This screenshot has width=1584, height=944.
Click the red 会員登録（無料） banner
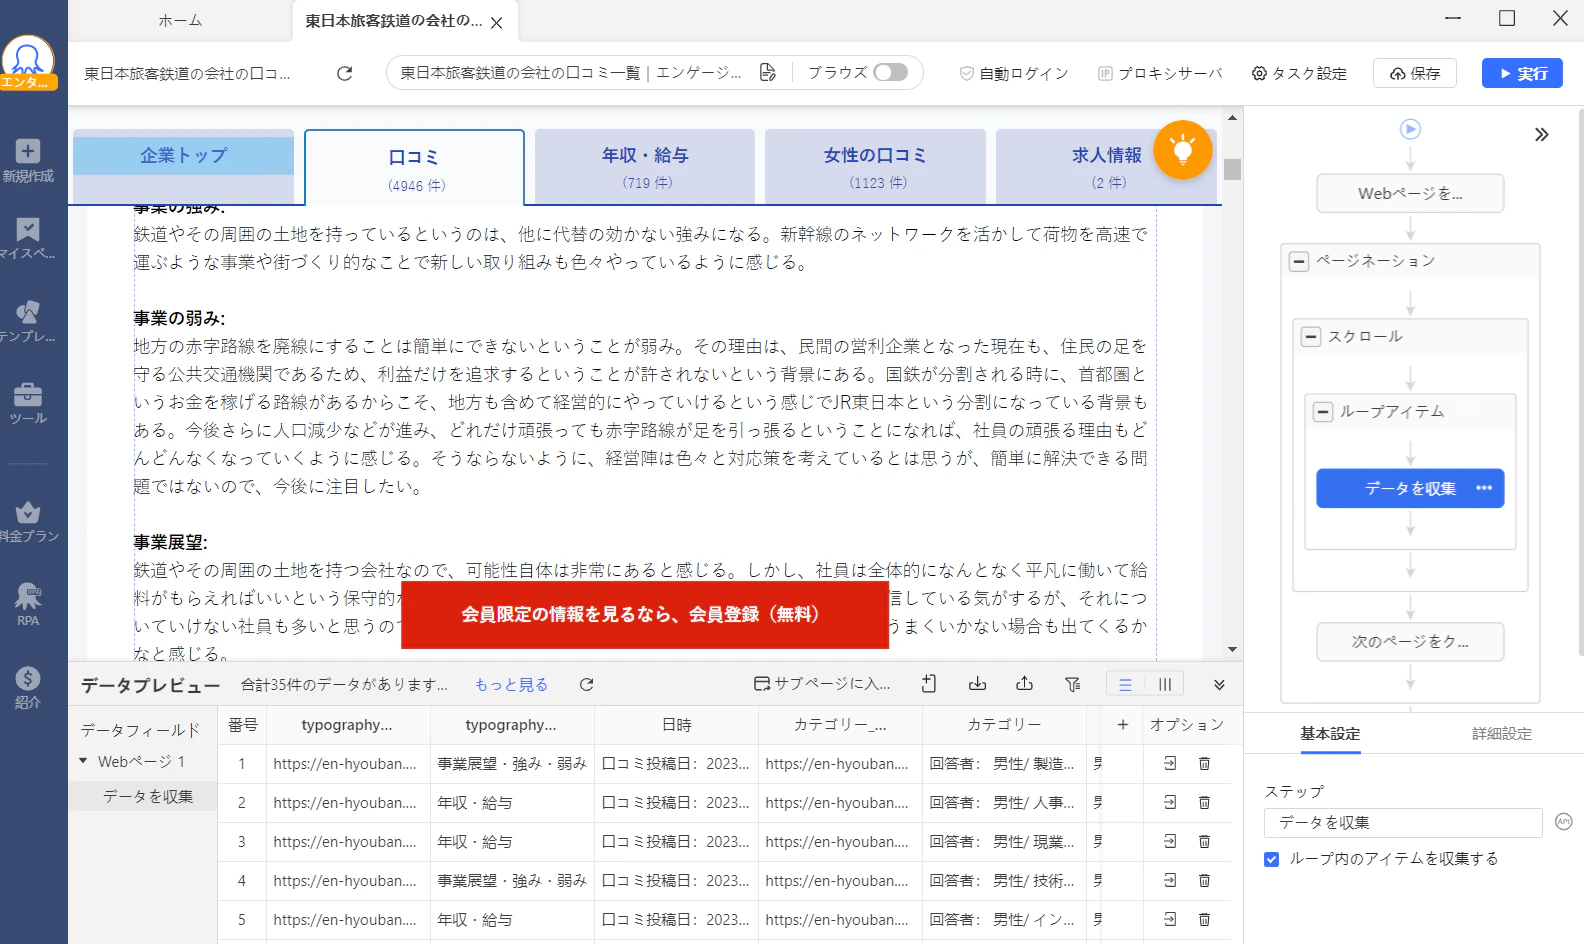click(645, 614)
